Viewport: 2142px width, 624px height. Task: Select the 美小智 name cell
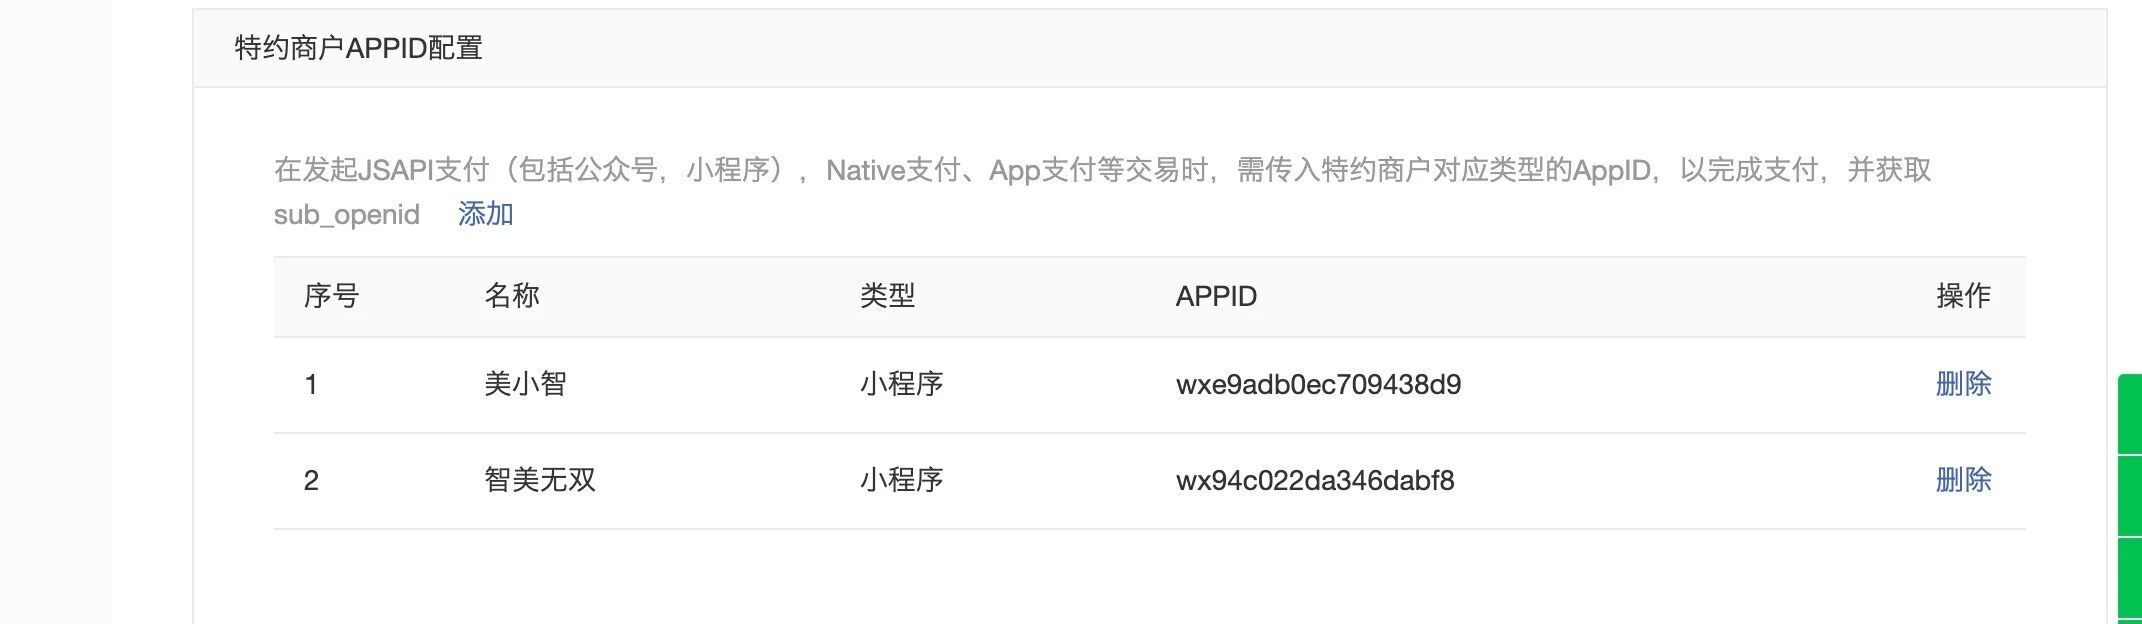pos(525,384)
